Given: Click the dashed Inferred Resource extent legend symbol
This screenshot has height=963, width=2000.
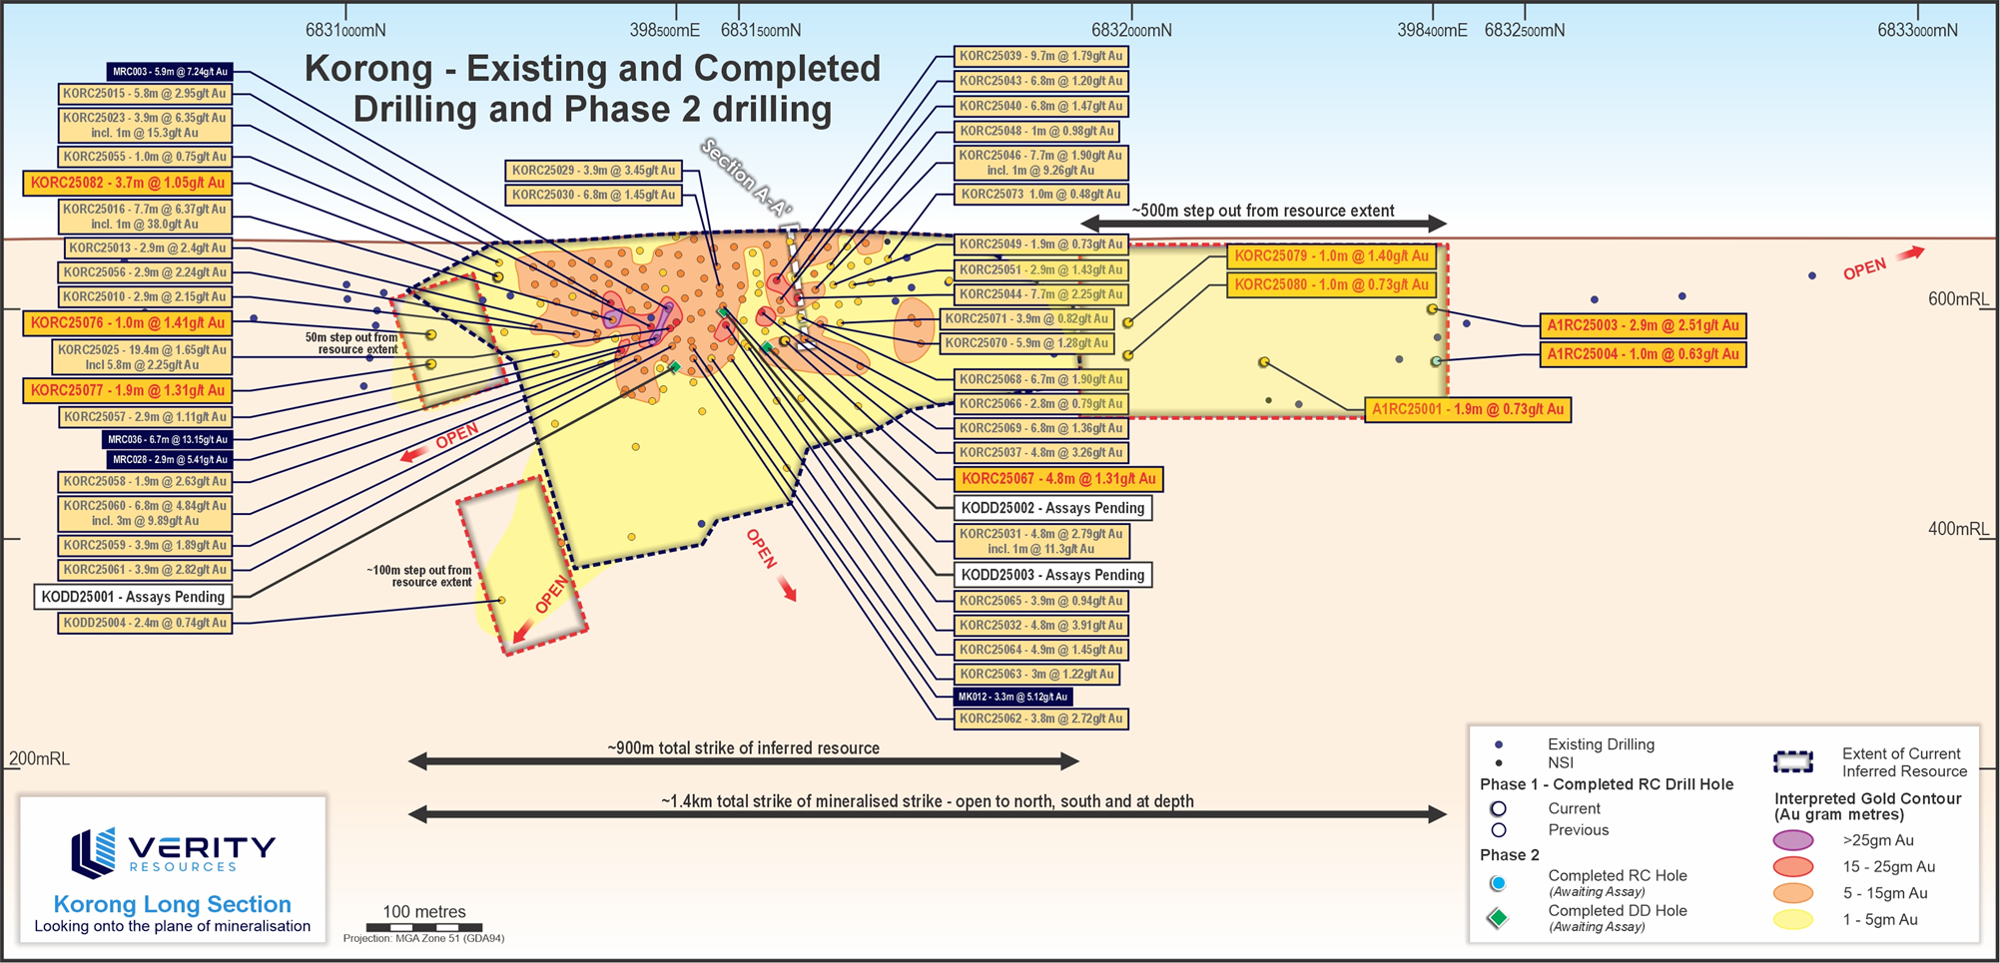Looking at the screenshot, I should [x=1793, y=762].
